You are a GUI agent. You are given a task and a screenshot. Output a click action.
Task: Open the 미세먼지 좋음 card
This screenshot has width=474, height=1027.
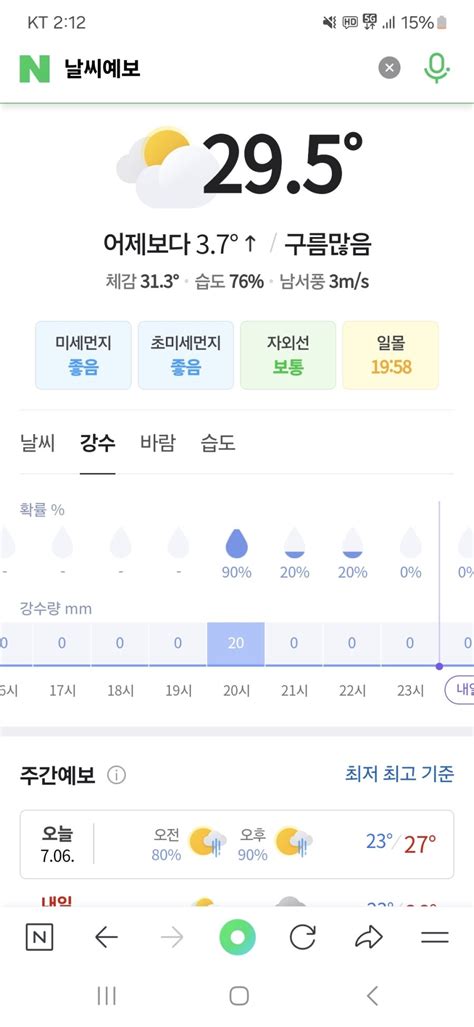coord(83,355)
